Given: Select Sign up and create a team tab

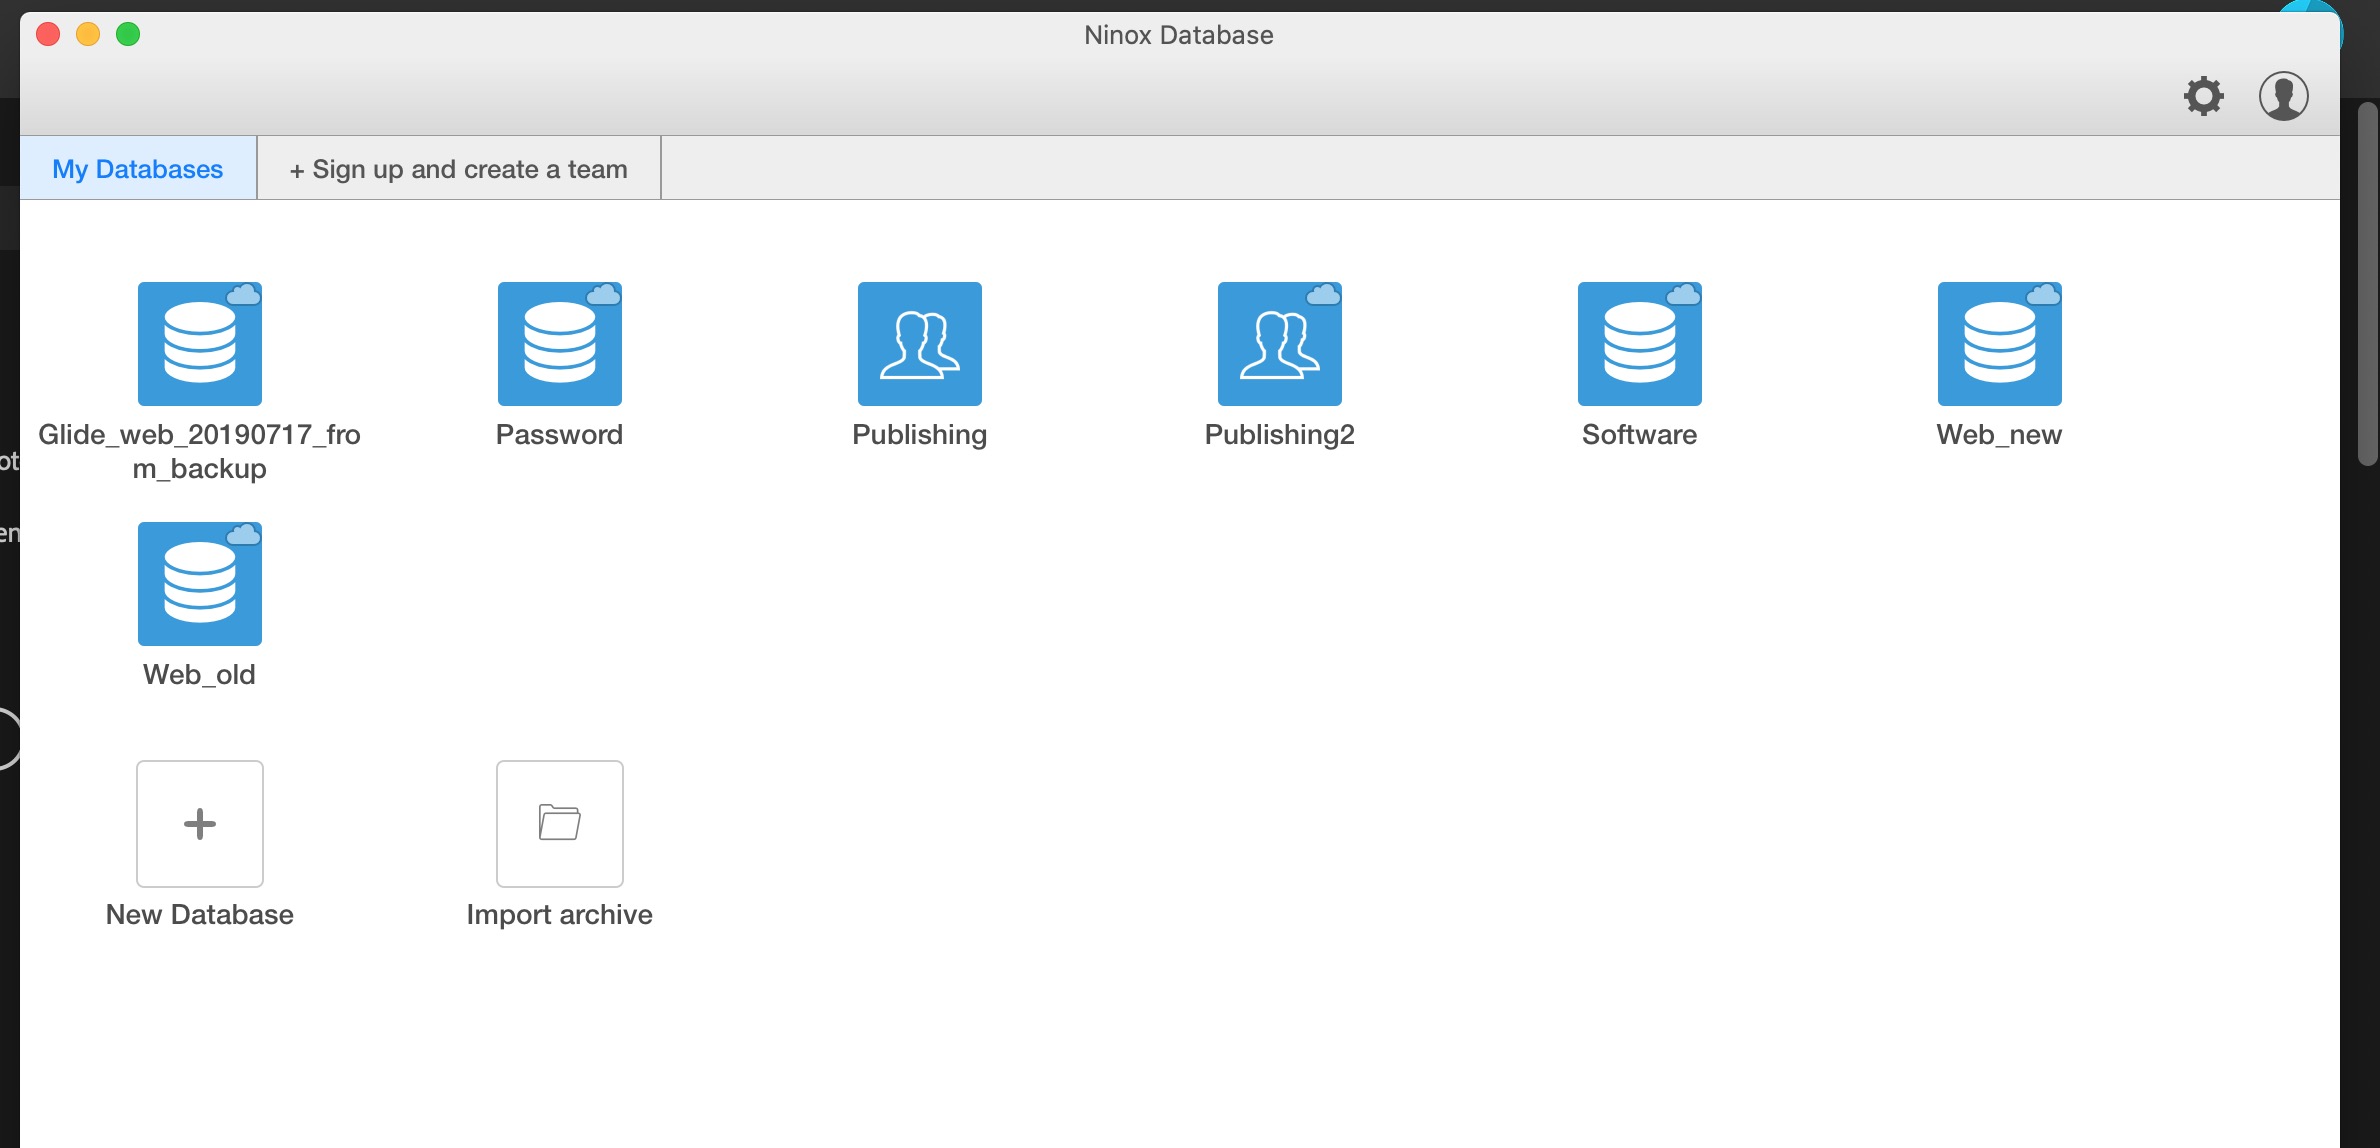Looking at the screenshot, I should 459,169.
